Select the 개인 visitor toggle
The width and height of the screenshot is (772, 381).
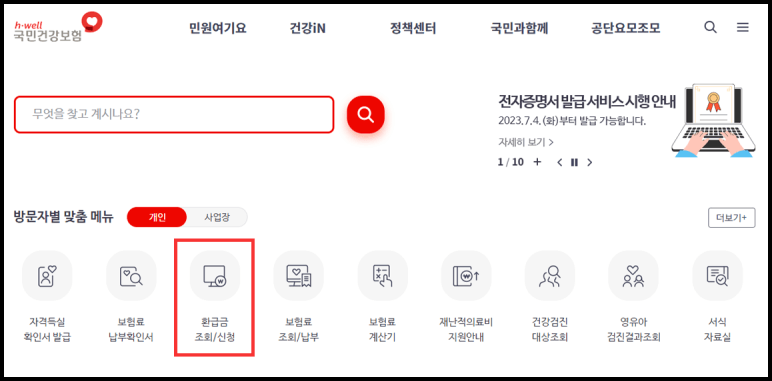pyautogui.click(x=157, y=217)
